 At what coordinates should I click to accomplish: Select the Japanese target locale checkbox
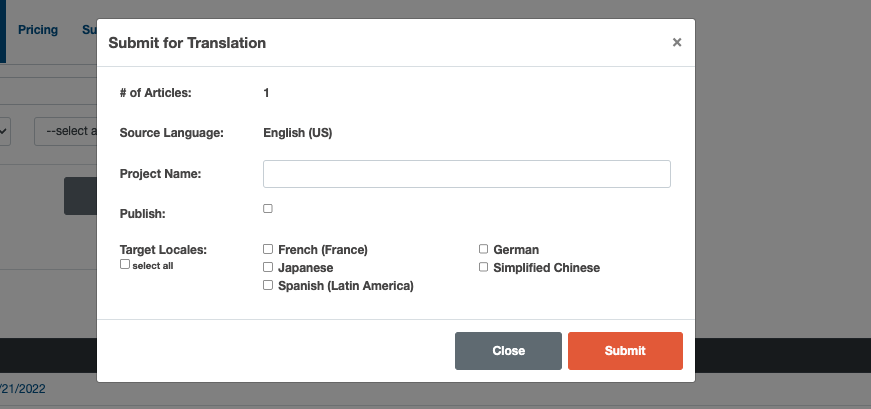[268, 267]
